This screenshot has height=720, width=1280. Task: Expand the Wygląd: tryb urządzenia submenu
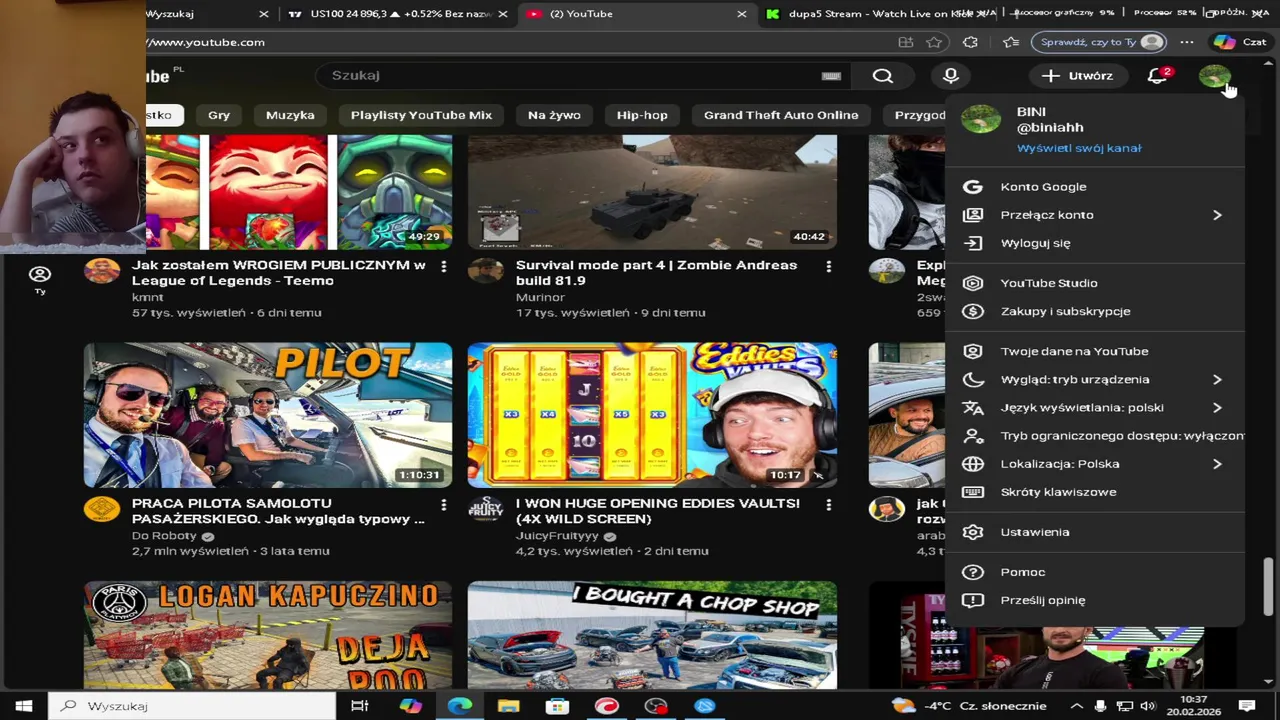click(x=1217, y=380)
